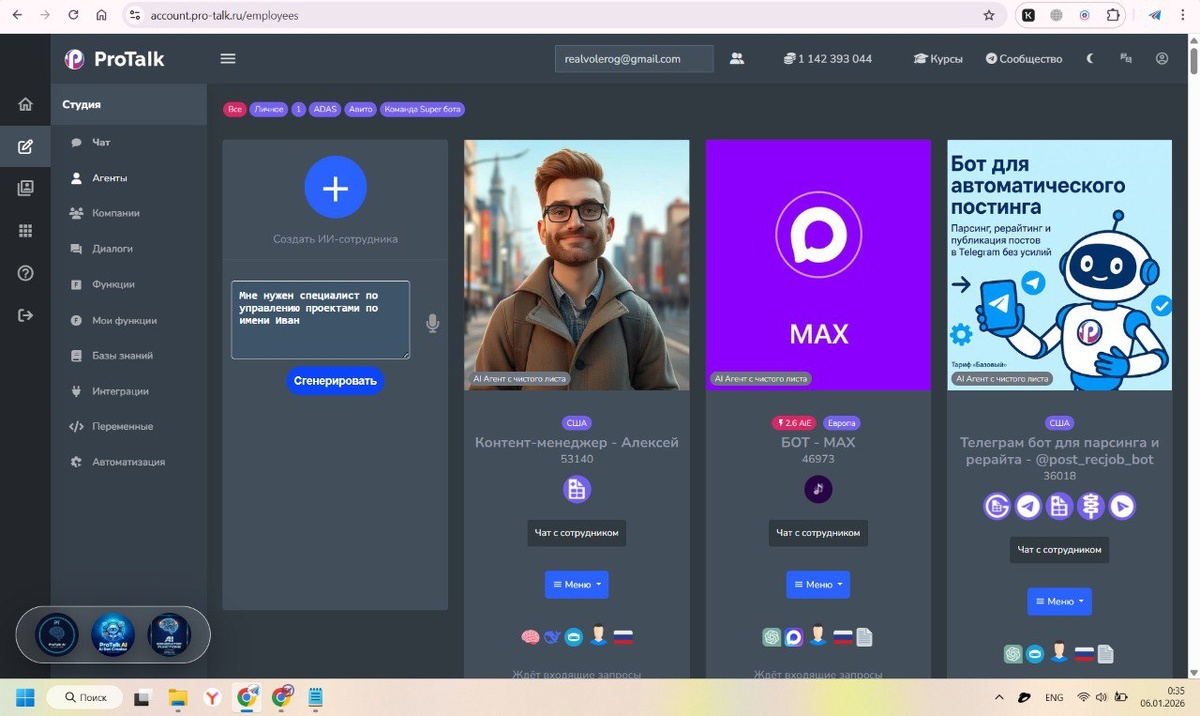Click the music note icon under БОТ - MAX
1200x716 pixels.
818,489
